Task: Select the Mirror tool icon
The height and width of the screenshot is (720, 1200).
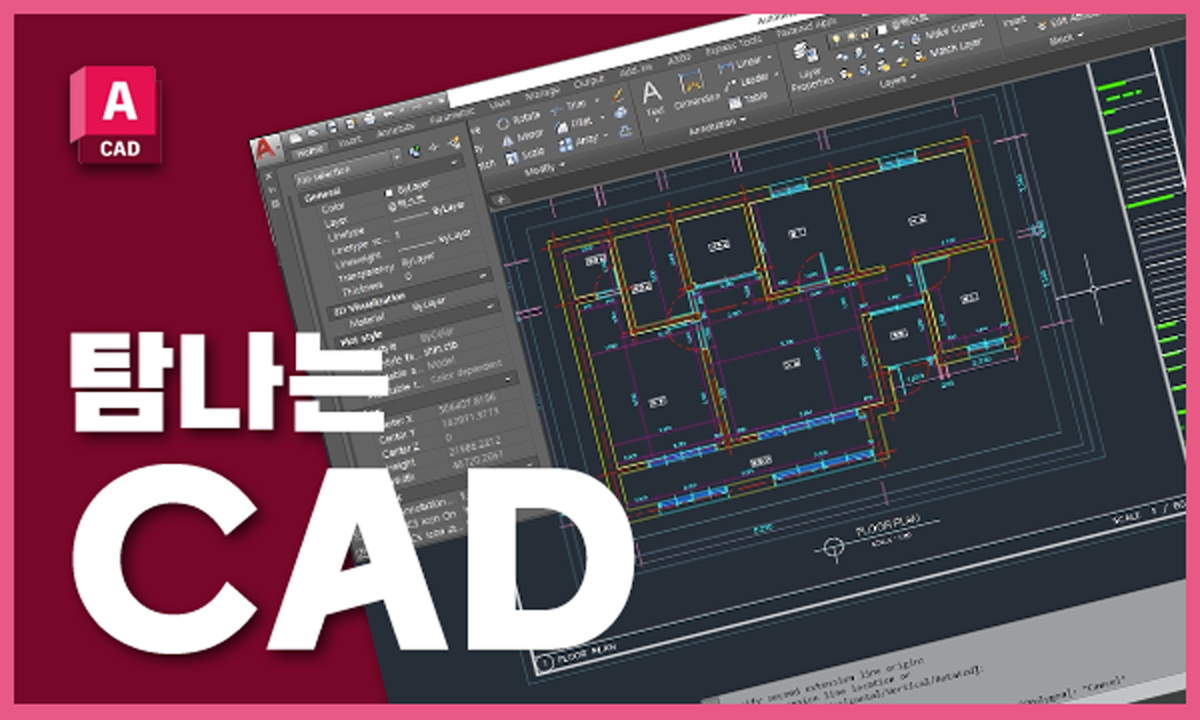Action: 508,138
